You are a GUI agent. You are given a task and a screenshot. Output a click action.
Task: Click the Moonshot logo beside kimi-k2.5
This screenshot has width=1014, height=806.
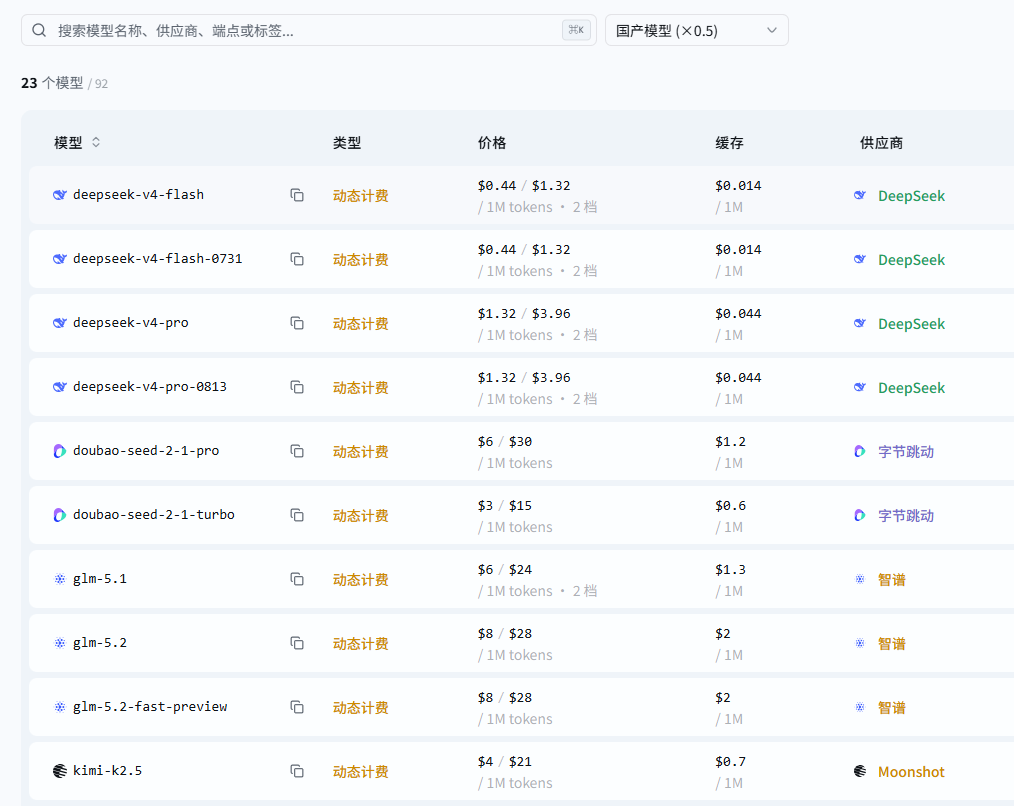(x=59, y=771)
